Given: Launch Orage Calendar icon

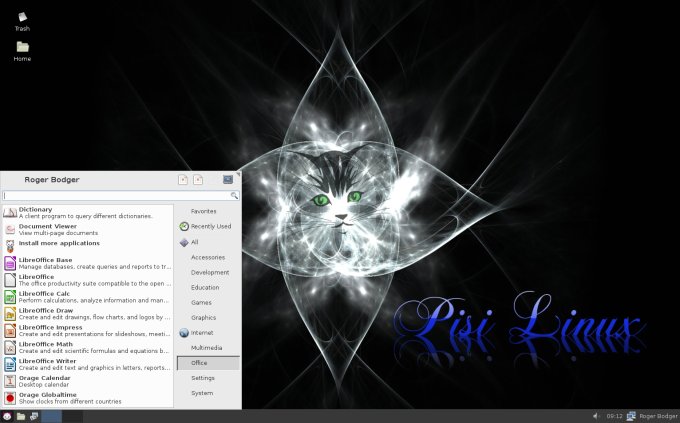Looking at the screenshot, I should pos(10,381).
